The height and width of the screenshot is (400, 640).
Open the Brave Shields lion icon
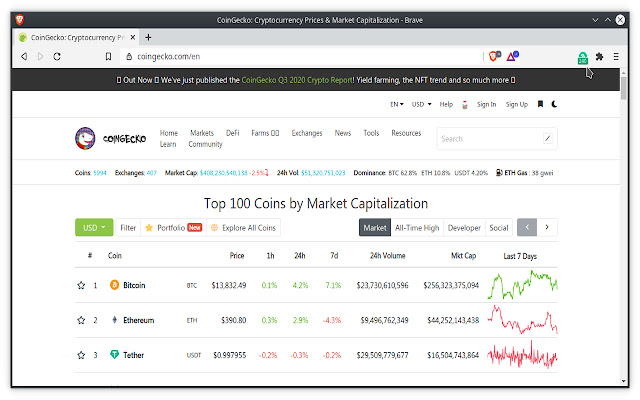point(494,56)
